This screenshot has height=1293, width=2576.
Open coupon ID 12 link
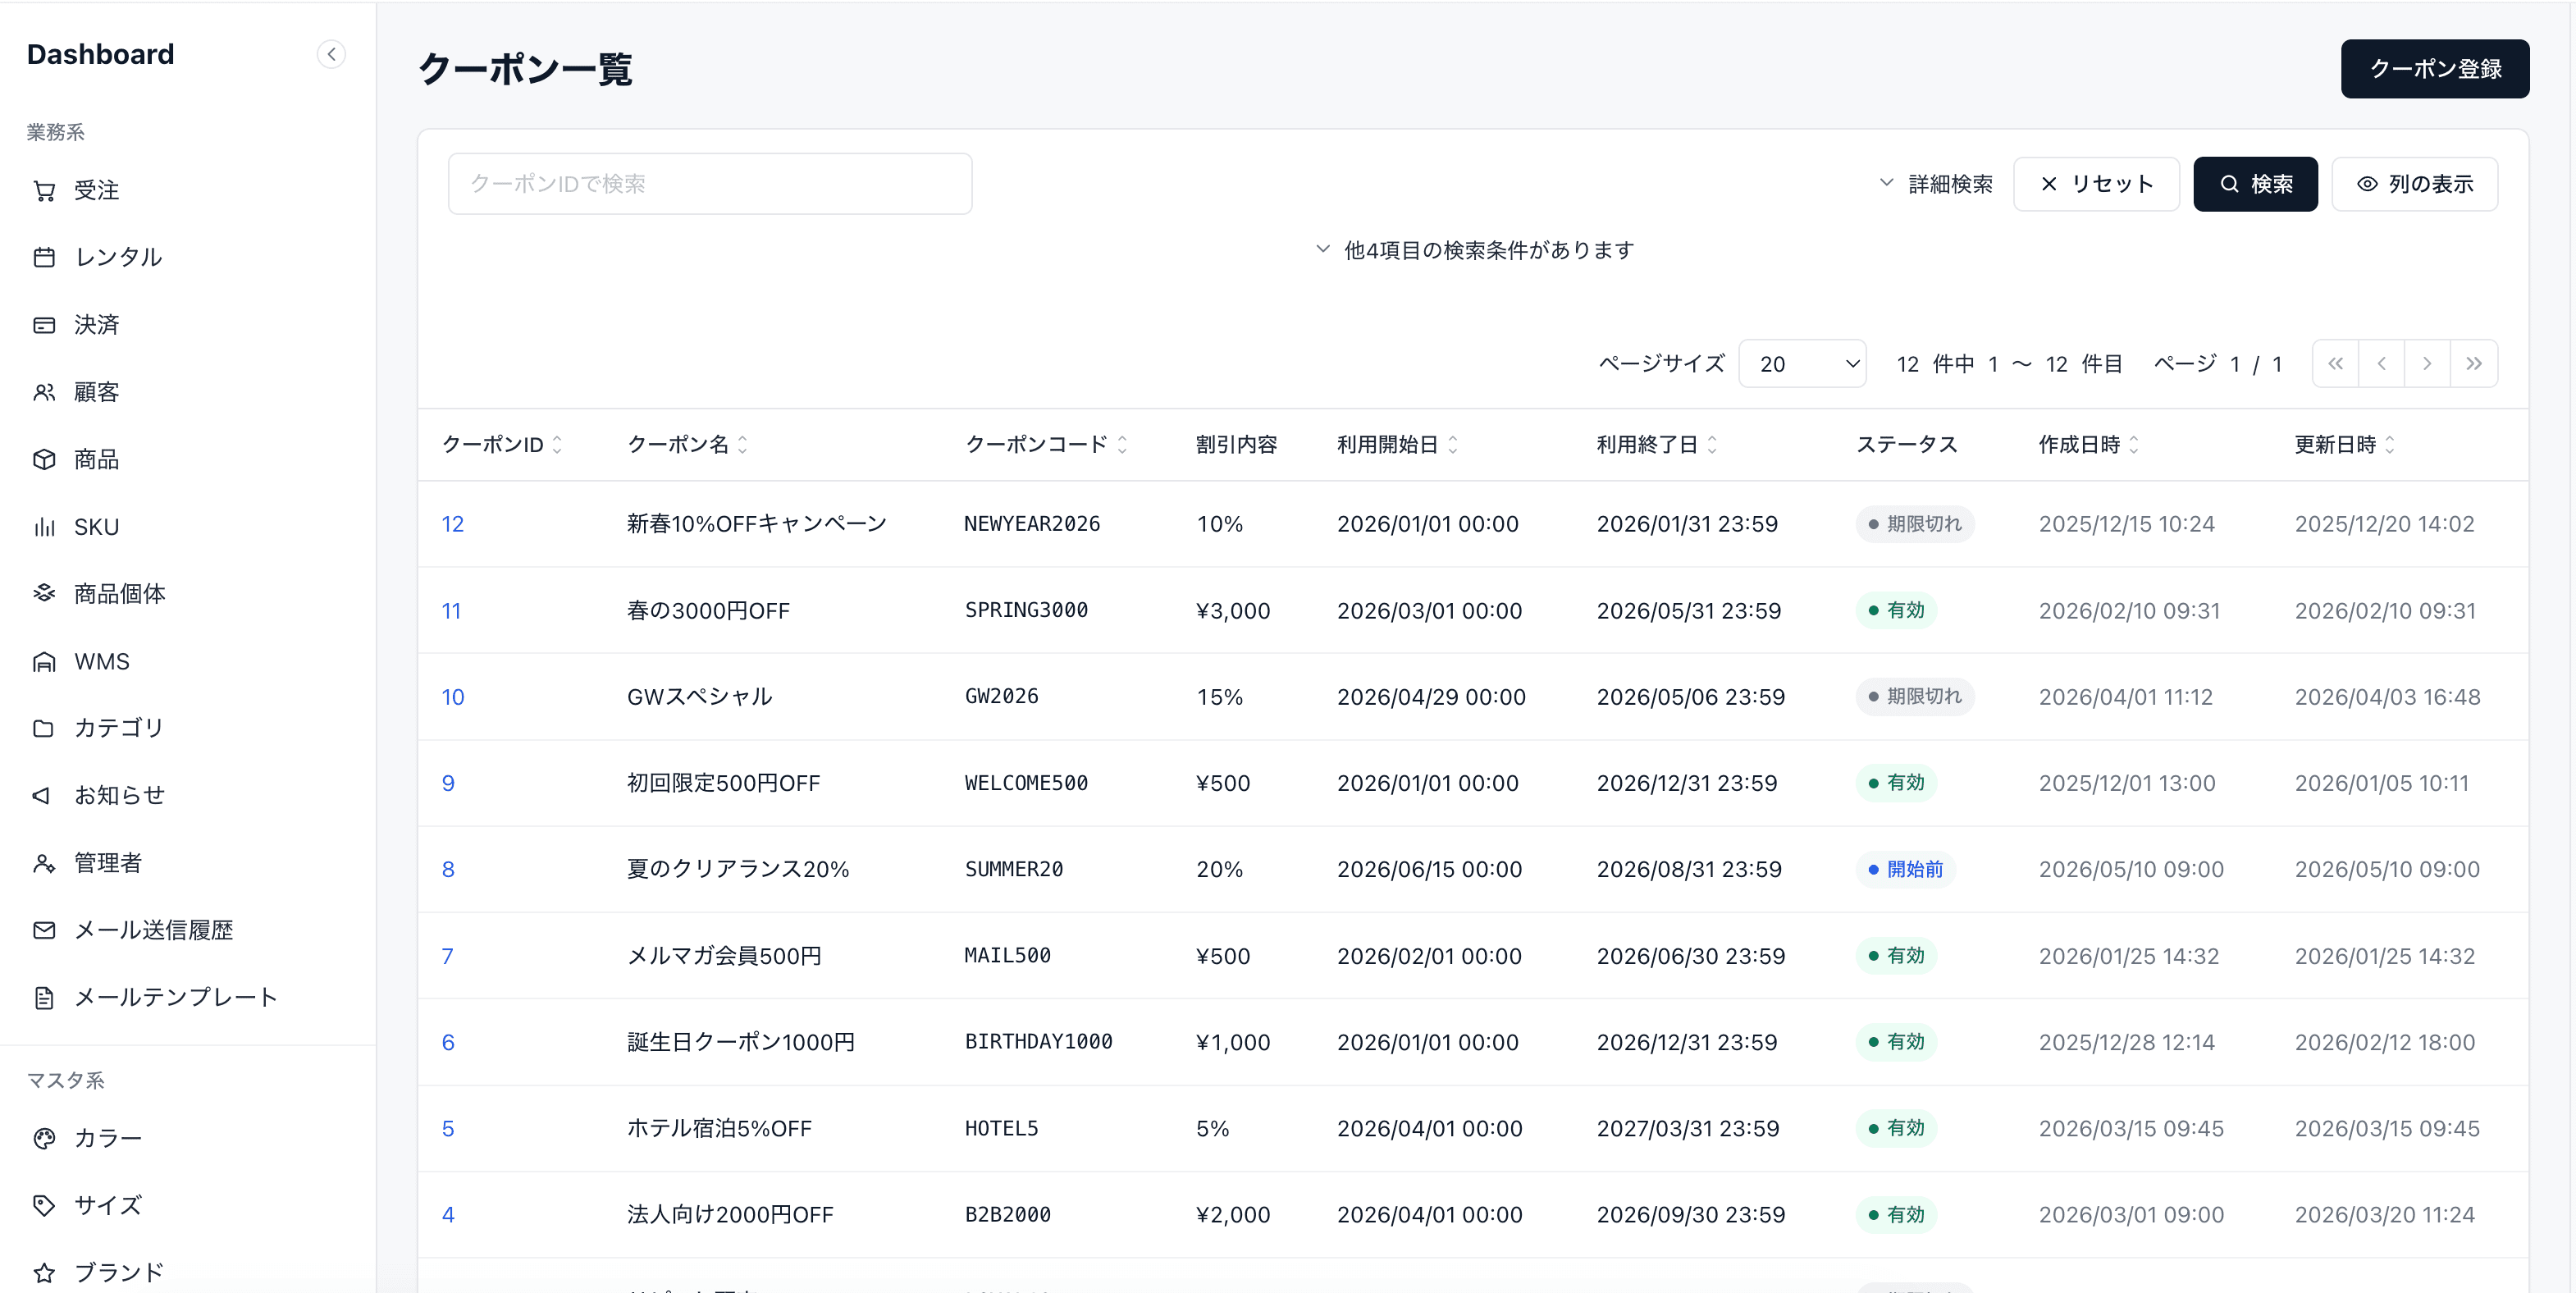click(x=453, y=524)
